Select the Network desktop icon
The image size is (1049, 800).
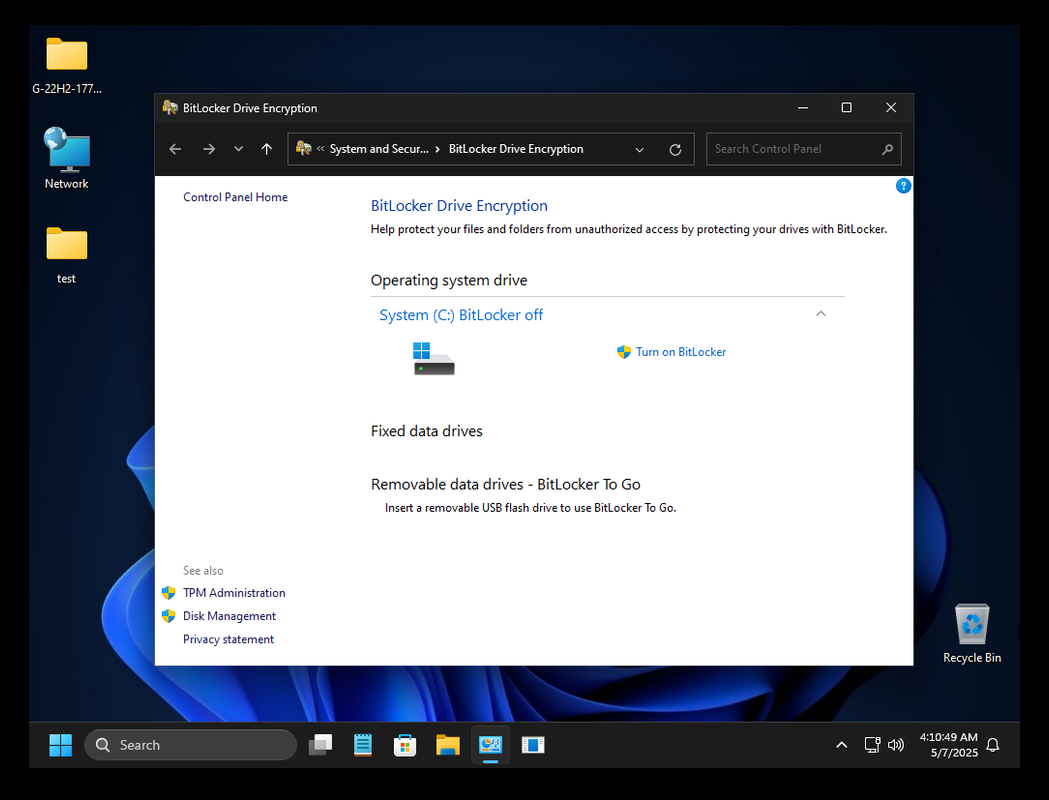(x=67, y=159)
